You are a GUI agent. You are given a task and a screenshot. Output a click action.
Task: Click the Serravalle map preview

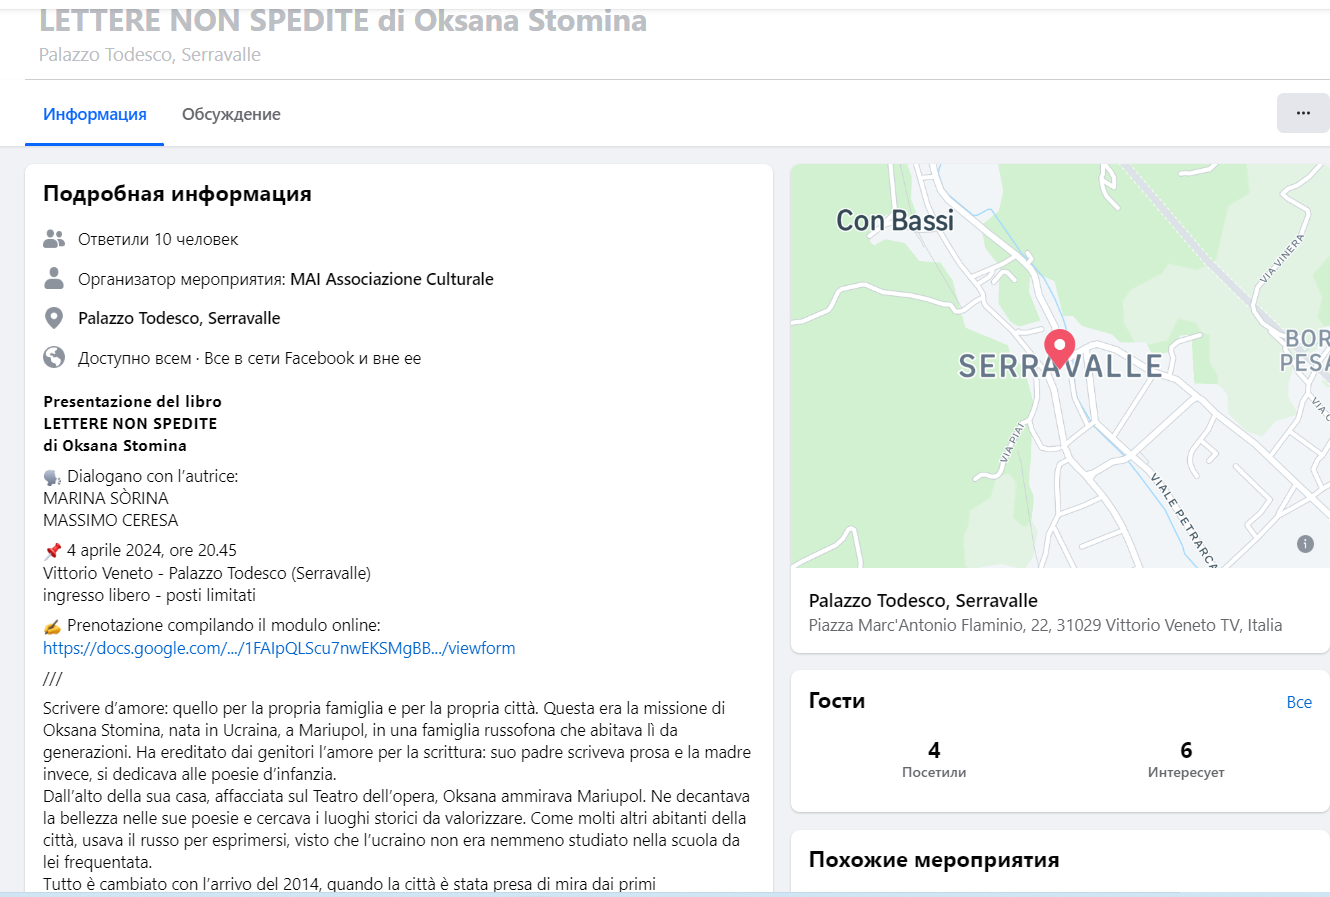(x=1060, y=366)
